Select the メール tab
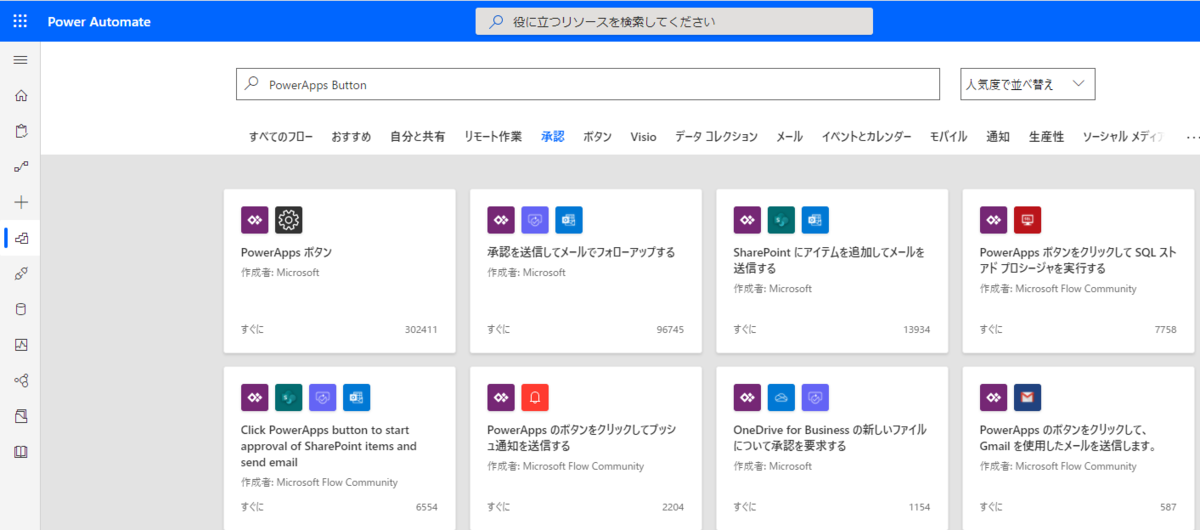 (x=790, y=137)
